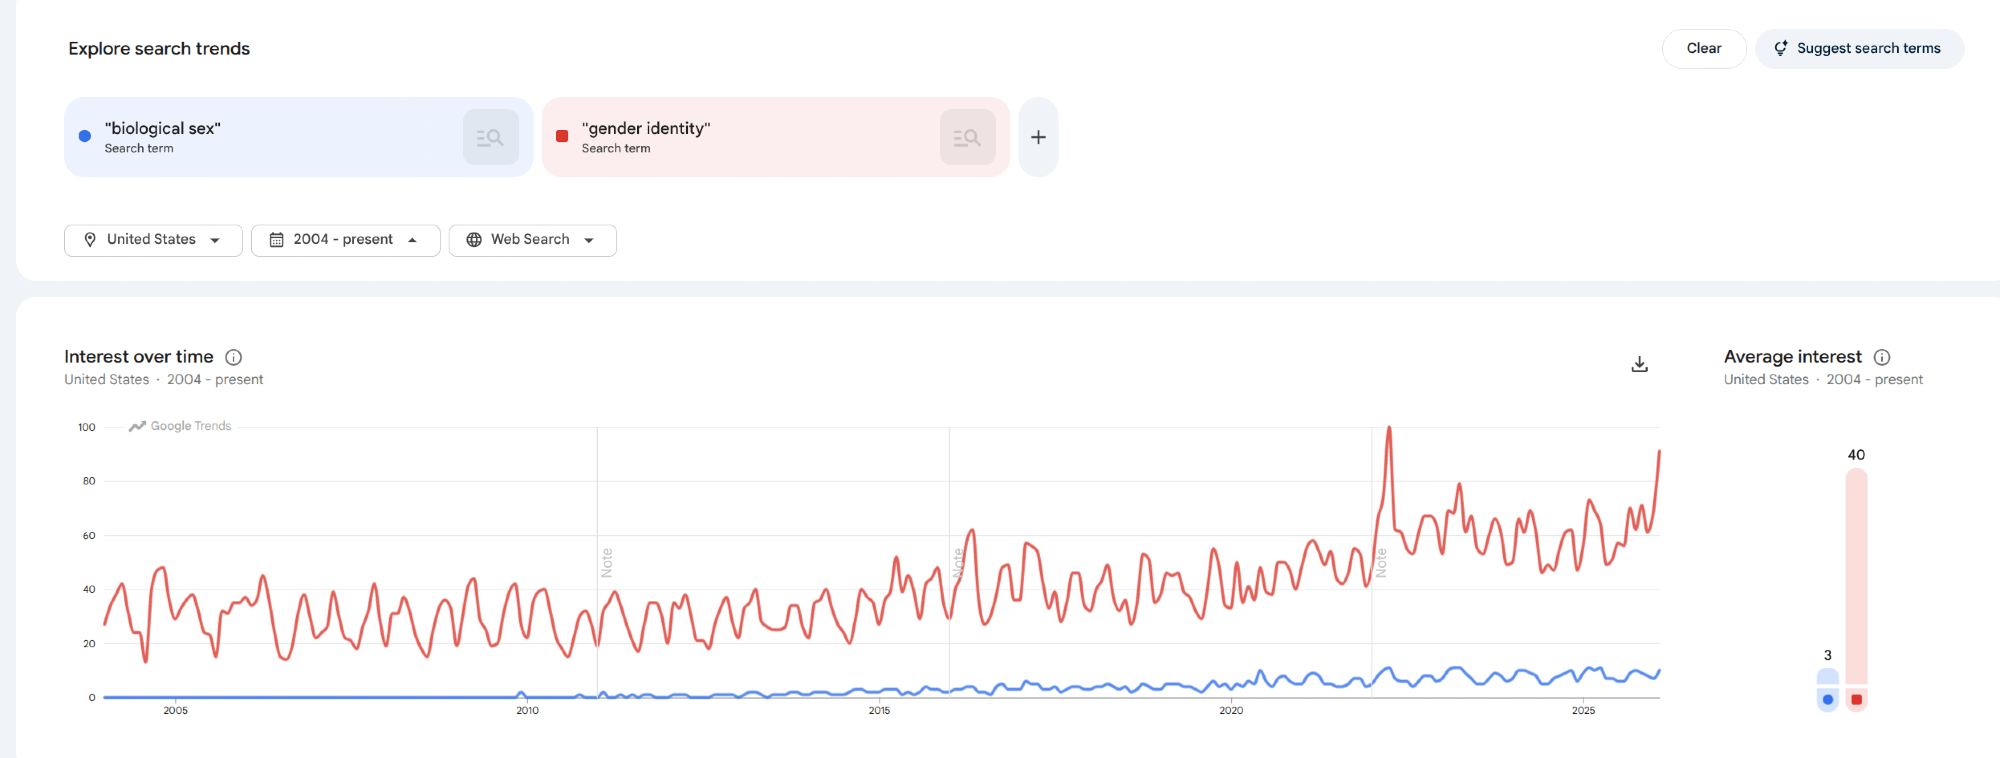Click the search-insights icon on biological sex chip
Image resolution: width=2000 pixels, height=758 pixels.
coord(490,137)
